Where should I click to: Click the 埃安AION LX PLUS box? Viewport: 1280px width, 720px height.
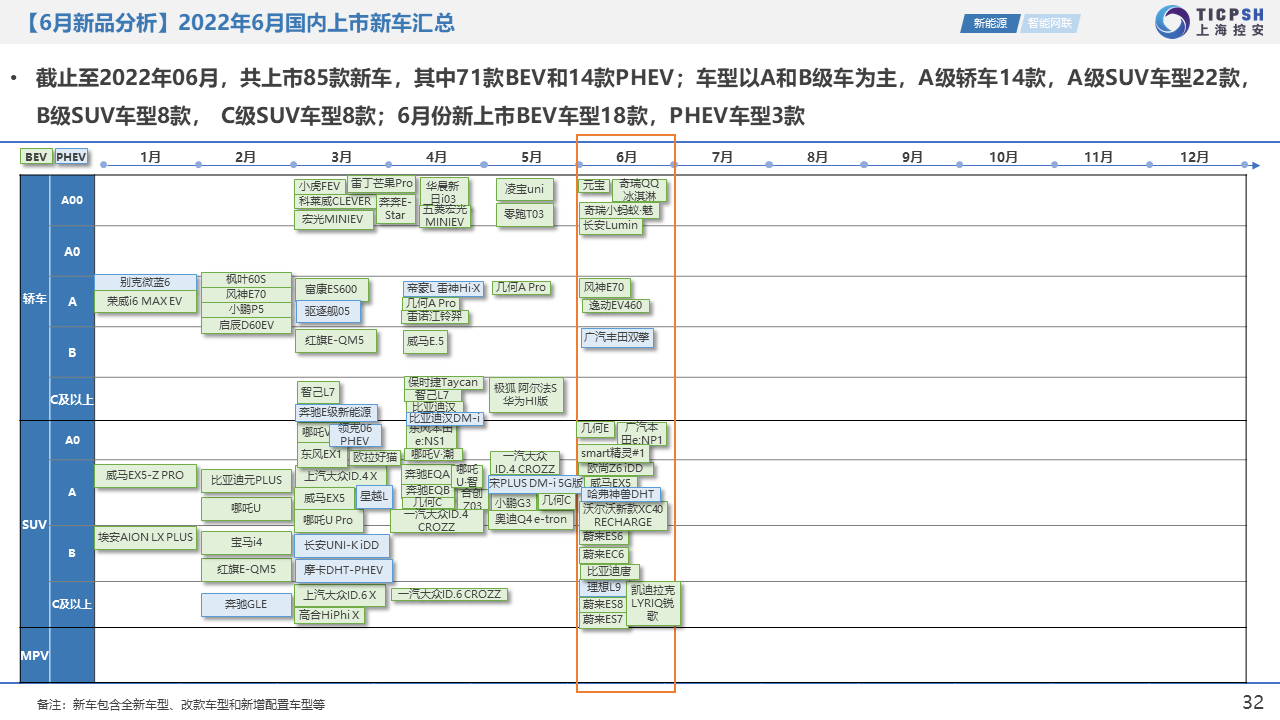[145, 538]
